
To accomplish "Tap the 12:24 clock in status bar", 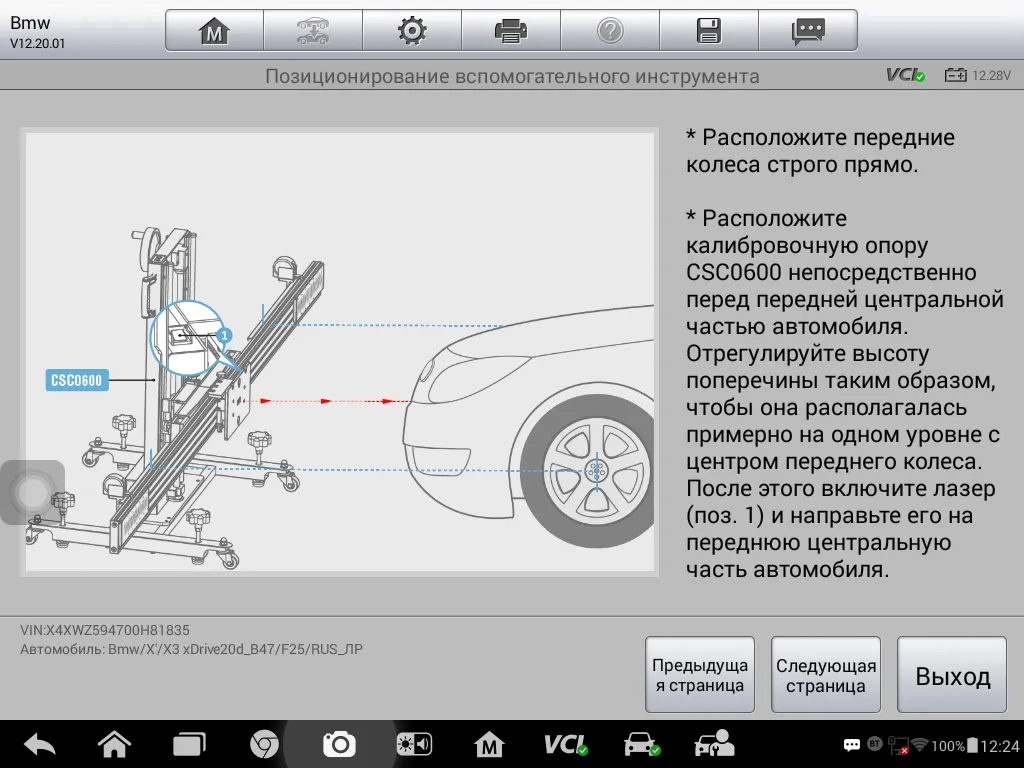I will click(1000, 745).
